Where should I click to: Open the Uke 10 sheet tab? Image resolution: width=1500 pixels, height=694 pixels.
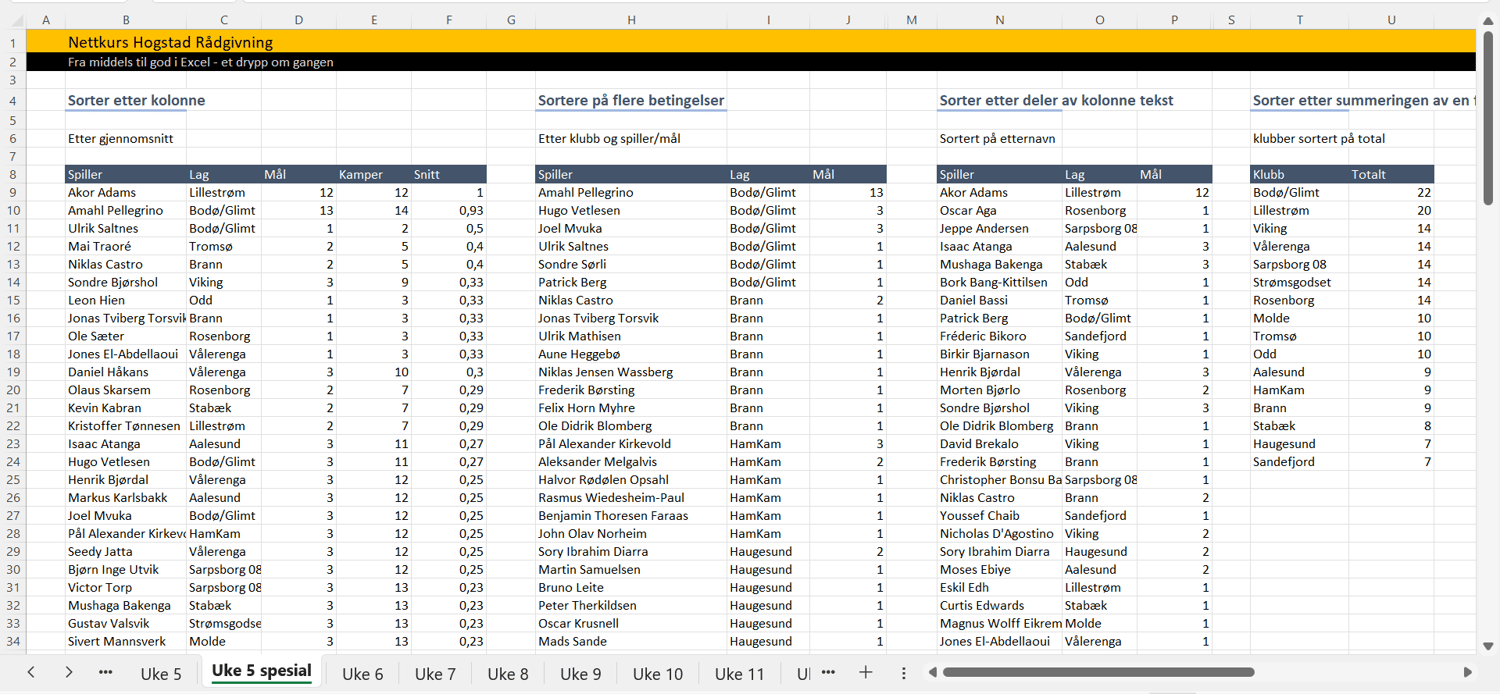point(658,674)
